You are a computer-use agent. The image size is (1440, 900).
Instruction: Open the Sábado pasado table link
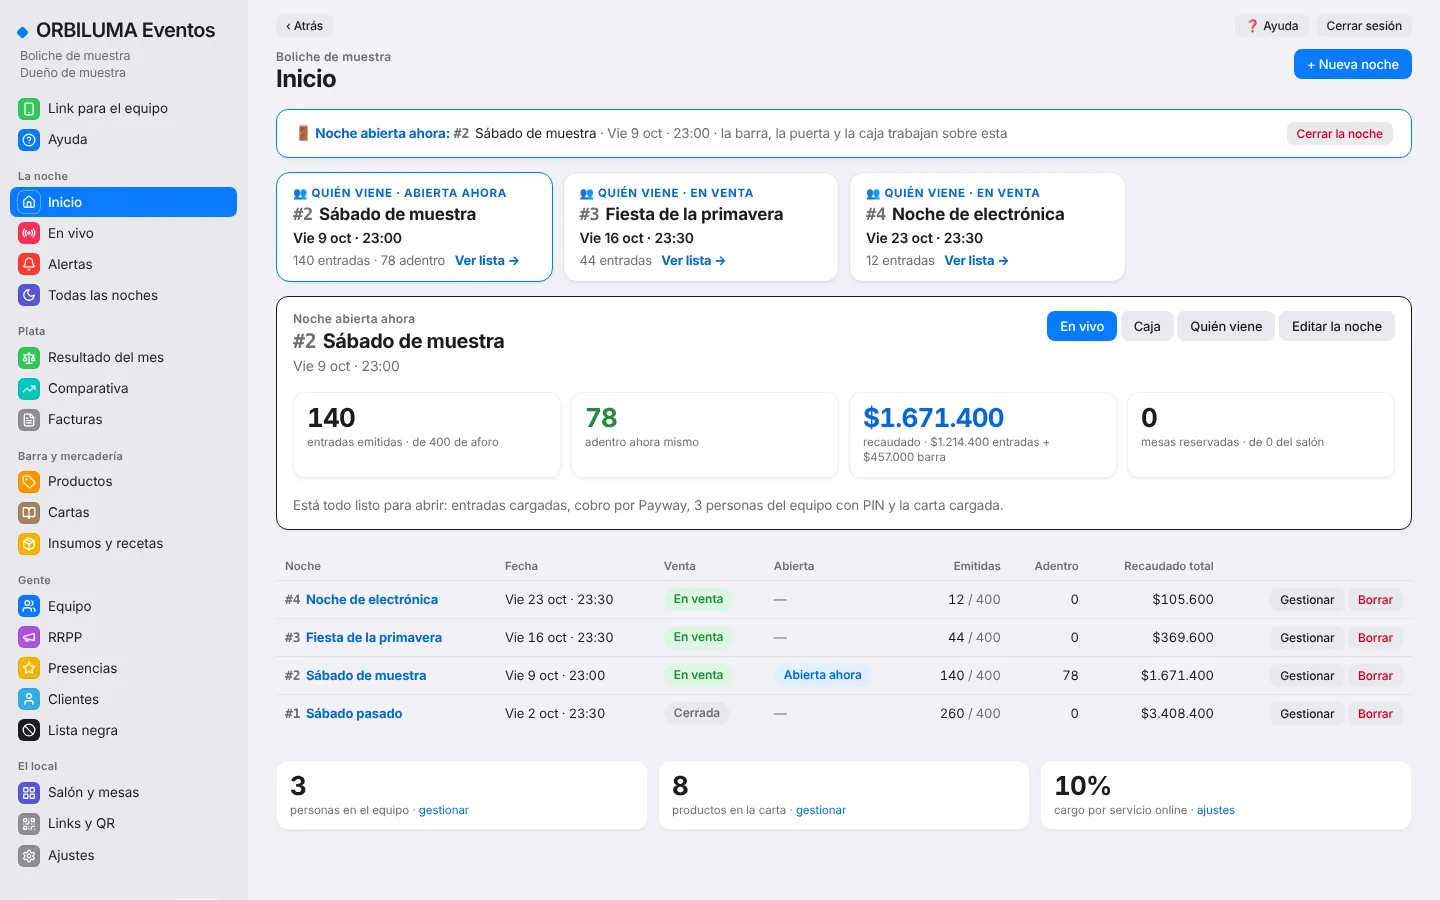[354, 714]
